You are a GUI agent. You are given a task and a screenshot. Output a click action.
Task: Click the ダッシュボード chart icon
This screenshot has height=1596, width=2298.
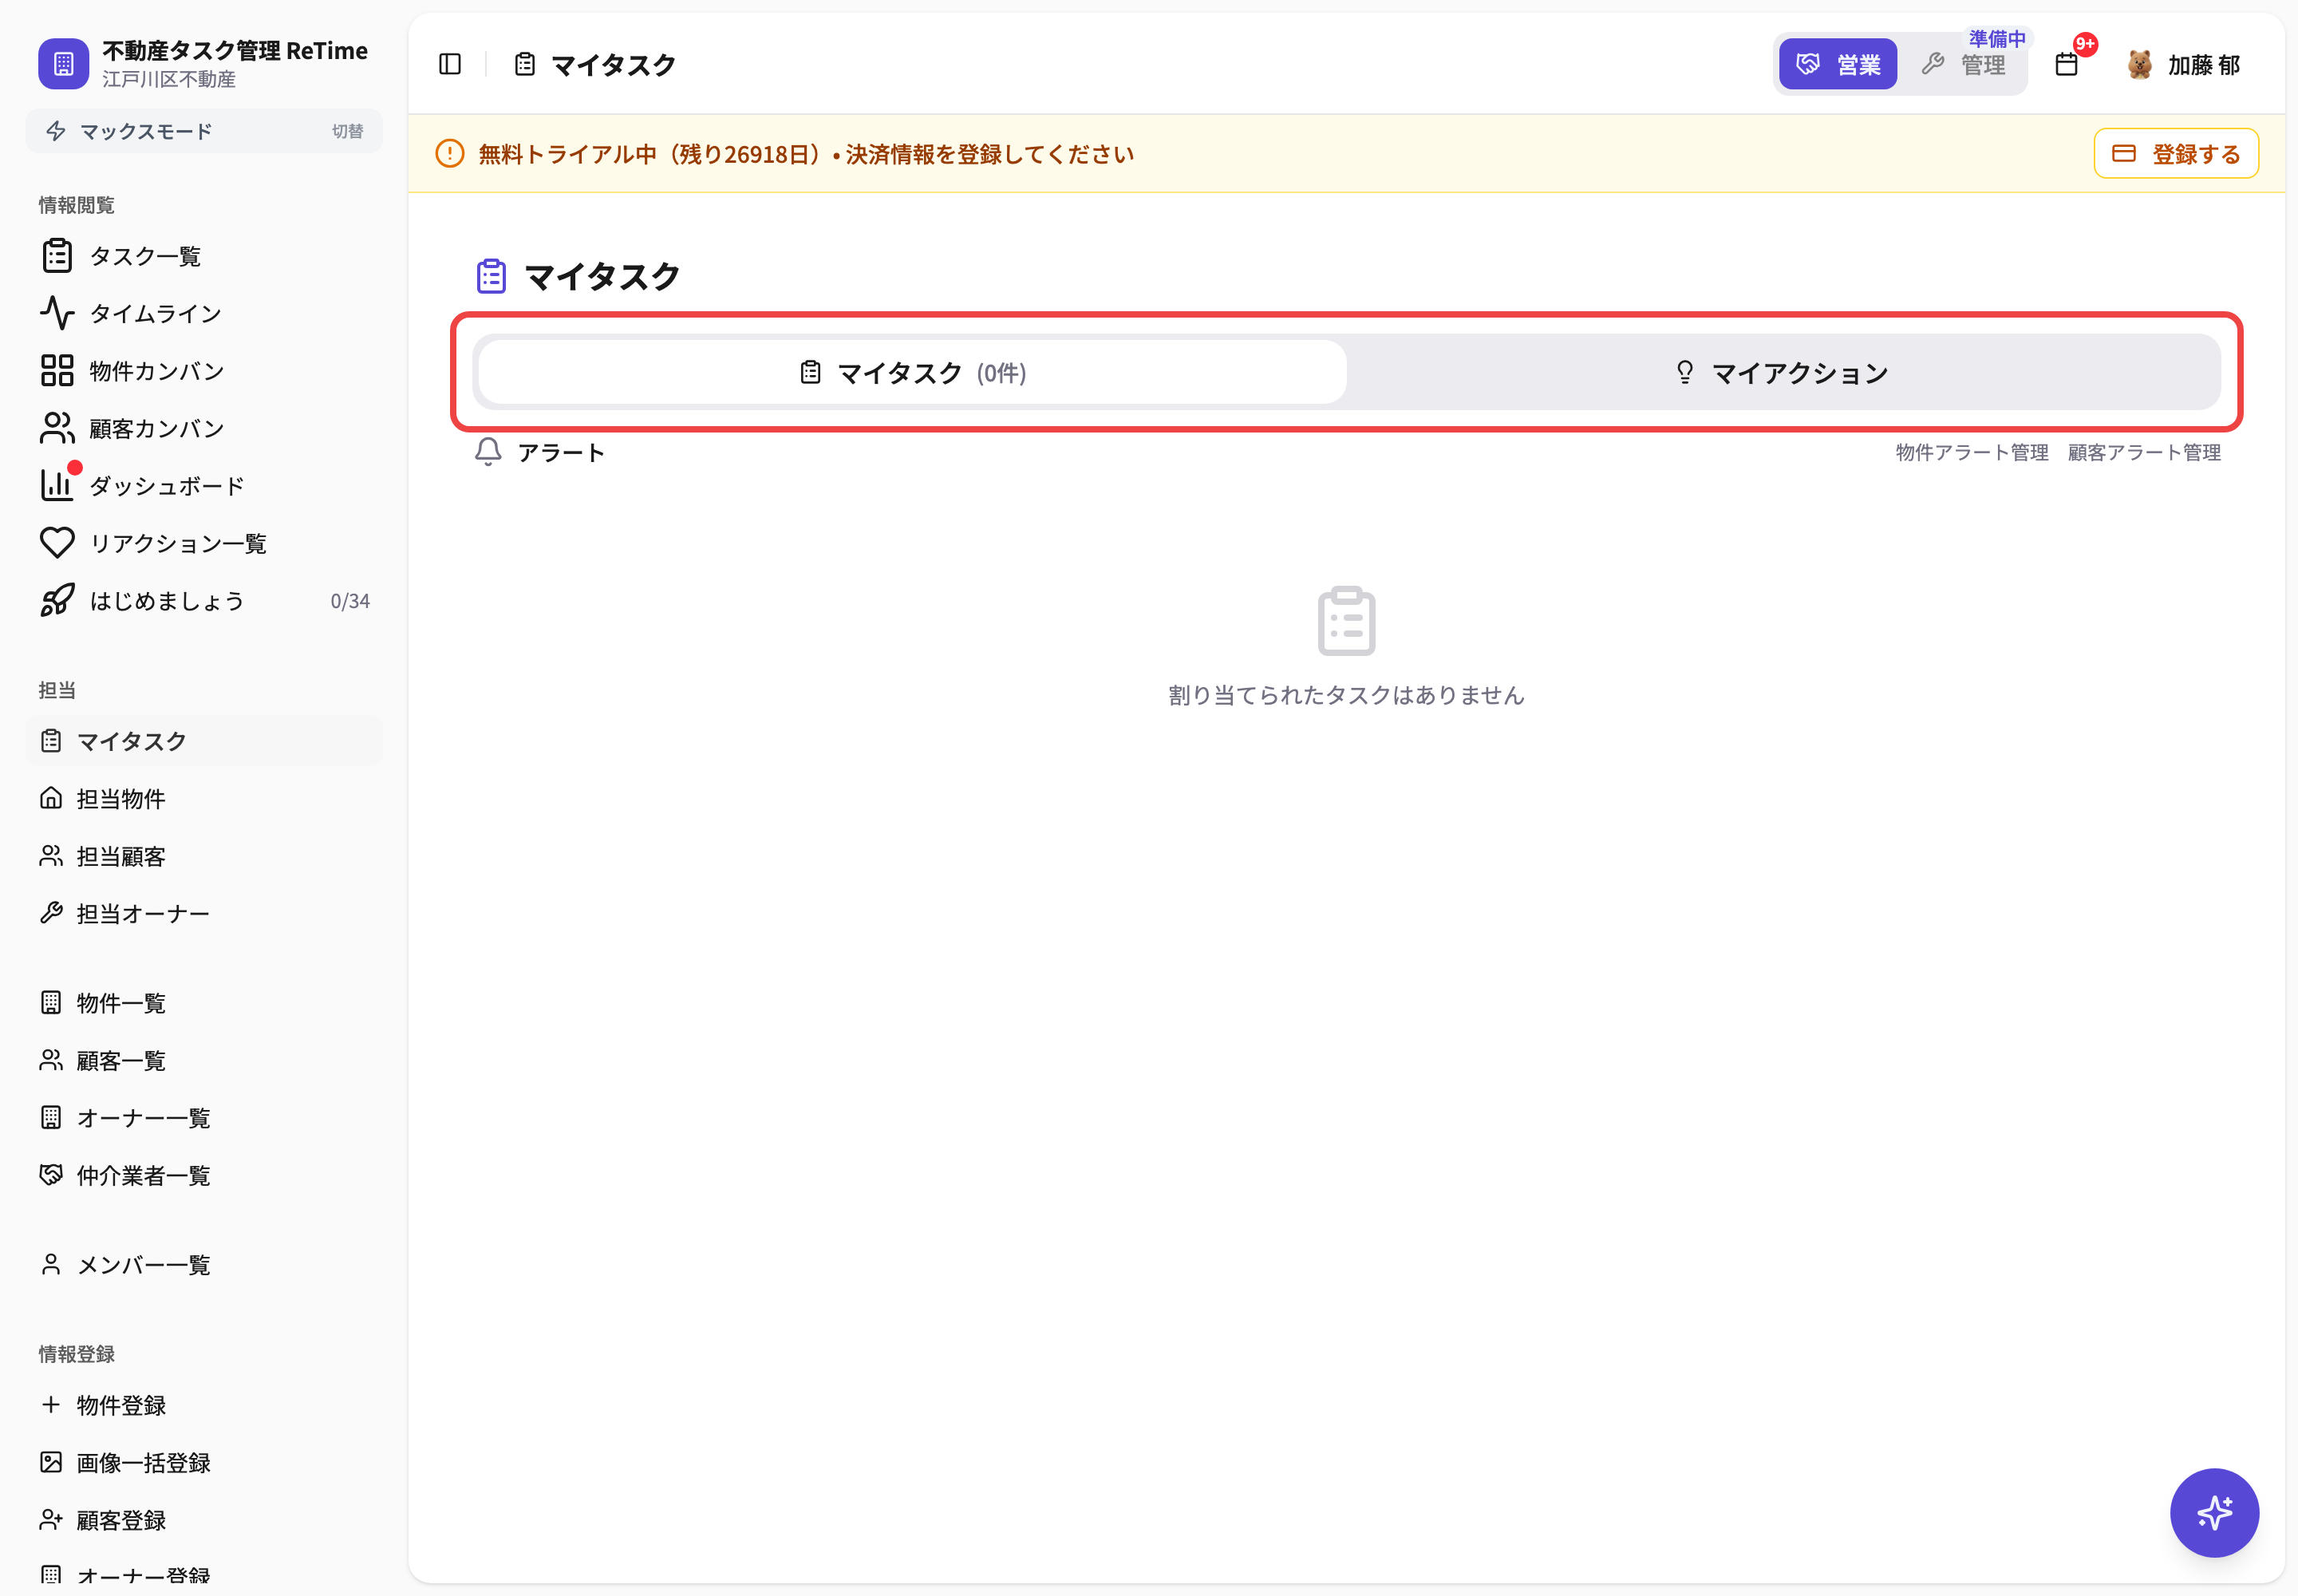pos(57,485)
